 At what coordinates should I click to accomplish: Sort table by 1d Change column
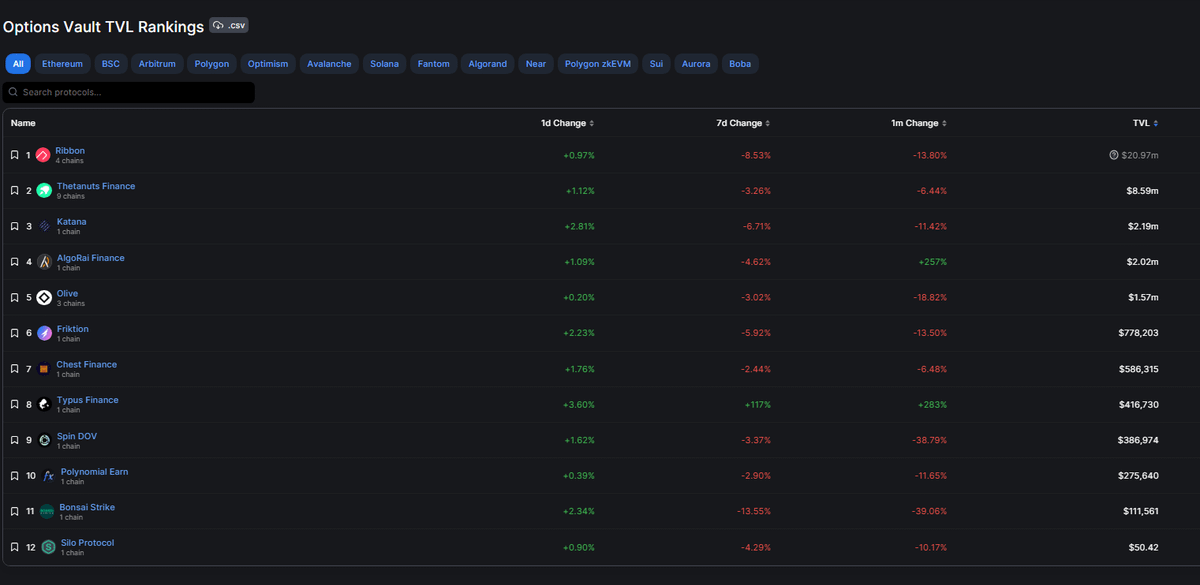567,123
